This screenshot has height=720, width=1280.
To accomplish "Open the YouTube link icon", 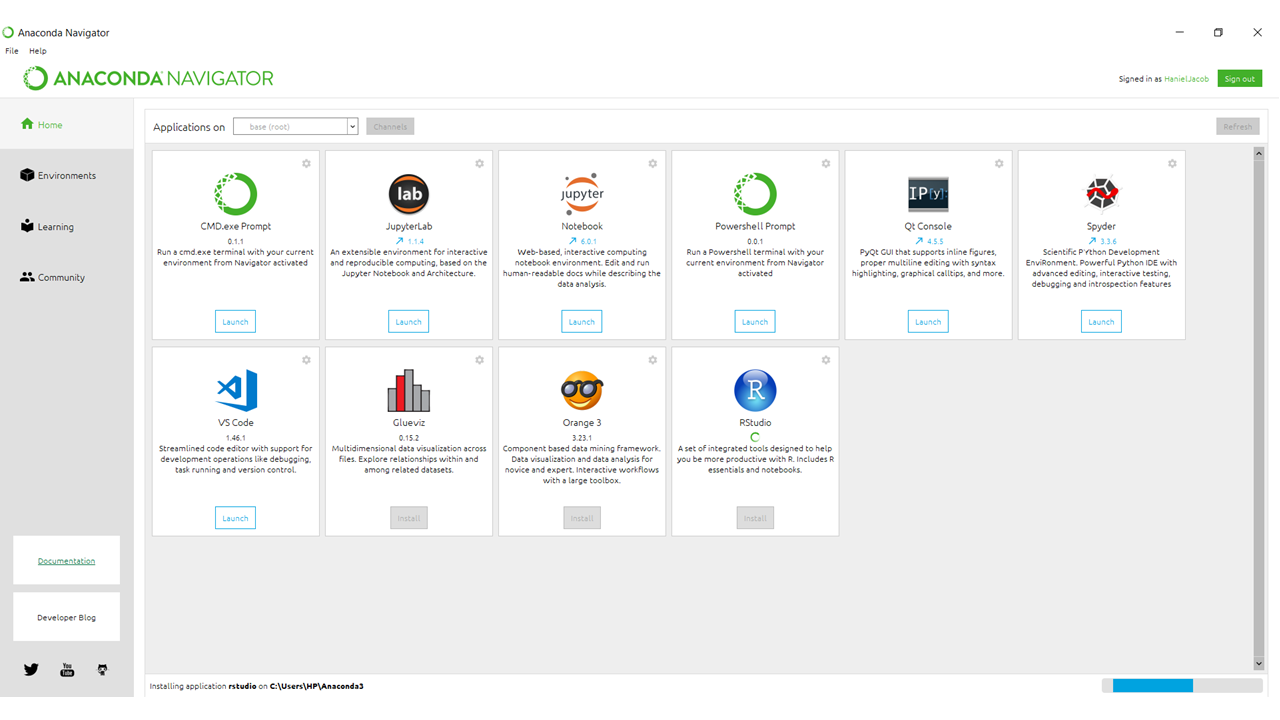I will [x=67, y=670].
